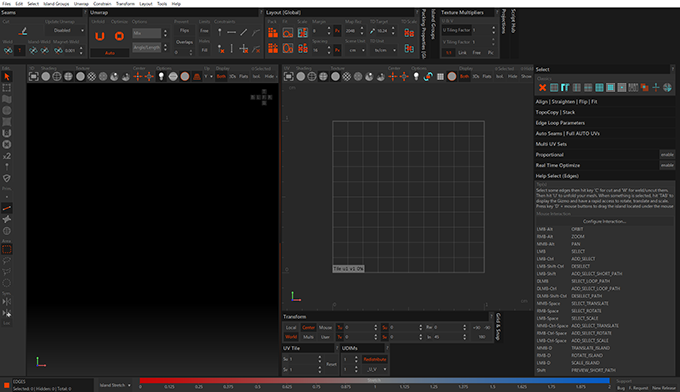The width and height of the screenshot is (680, 392).
Task: Click the Optimize square icon
Action: pos(119,36)
